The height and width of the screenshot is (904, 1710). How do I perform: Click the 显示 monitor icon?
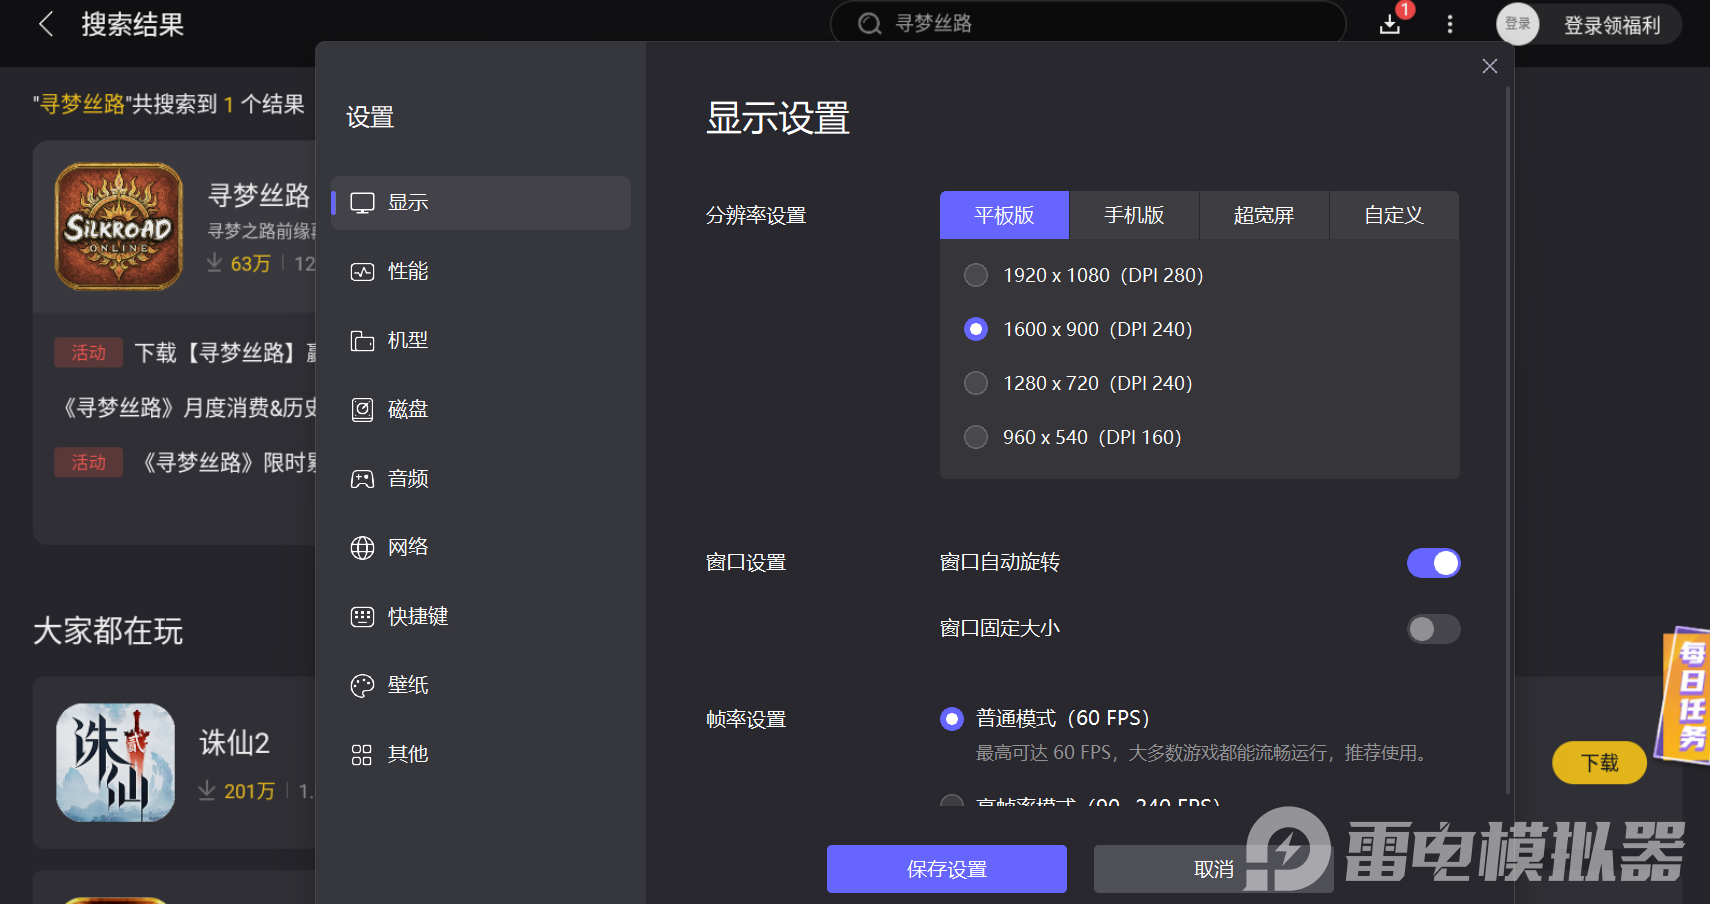(x=362, y=203)
